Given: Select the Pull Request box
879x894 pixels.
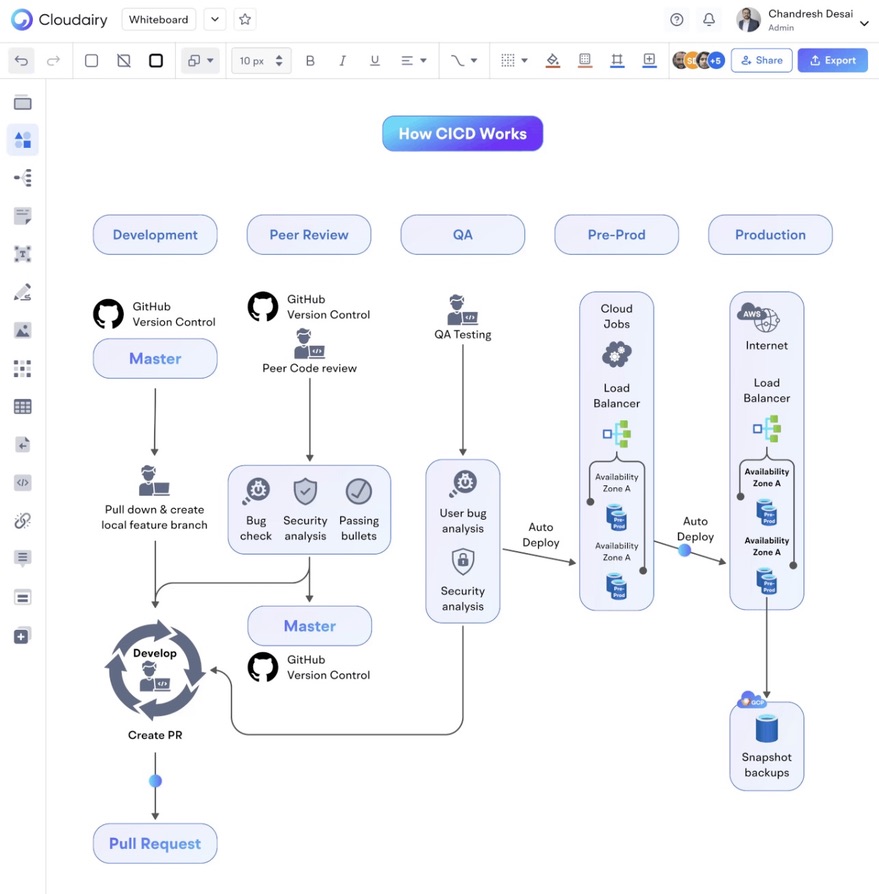Looking at the screenshot, I should pyautogui.click(x=155, y=843).
